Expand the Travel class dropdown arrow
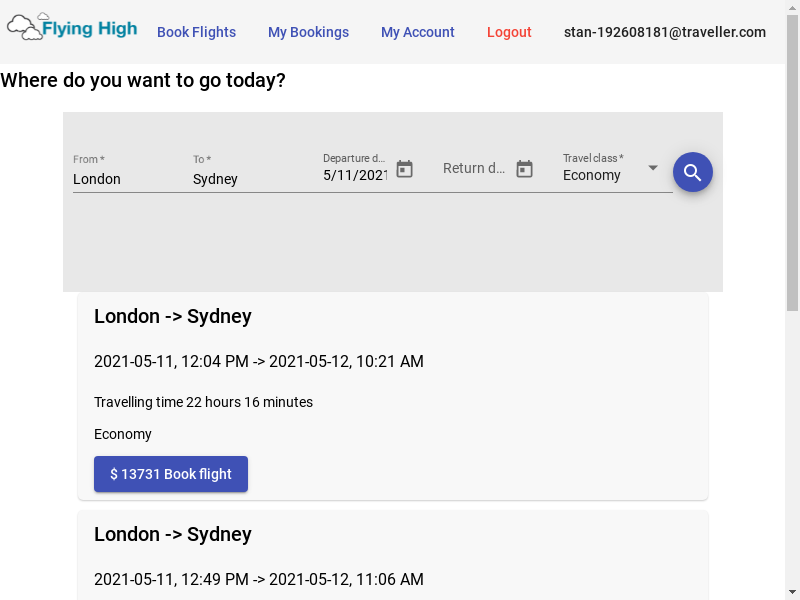Viewport: 800px width, 600px height. coord(653,168)
